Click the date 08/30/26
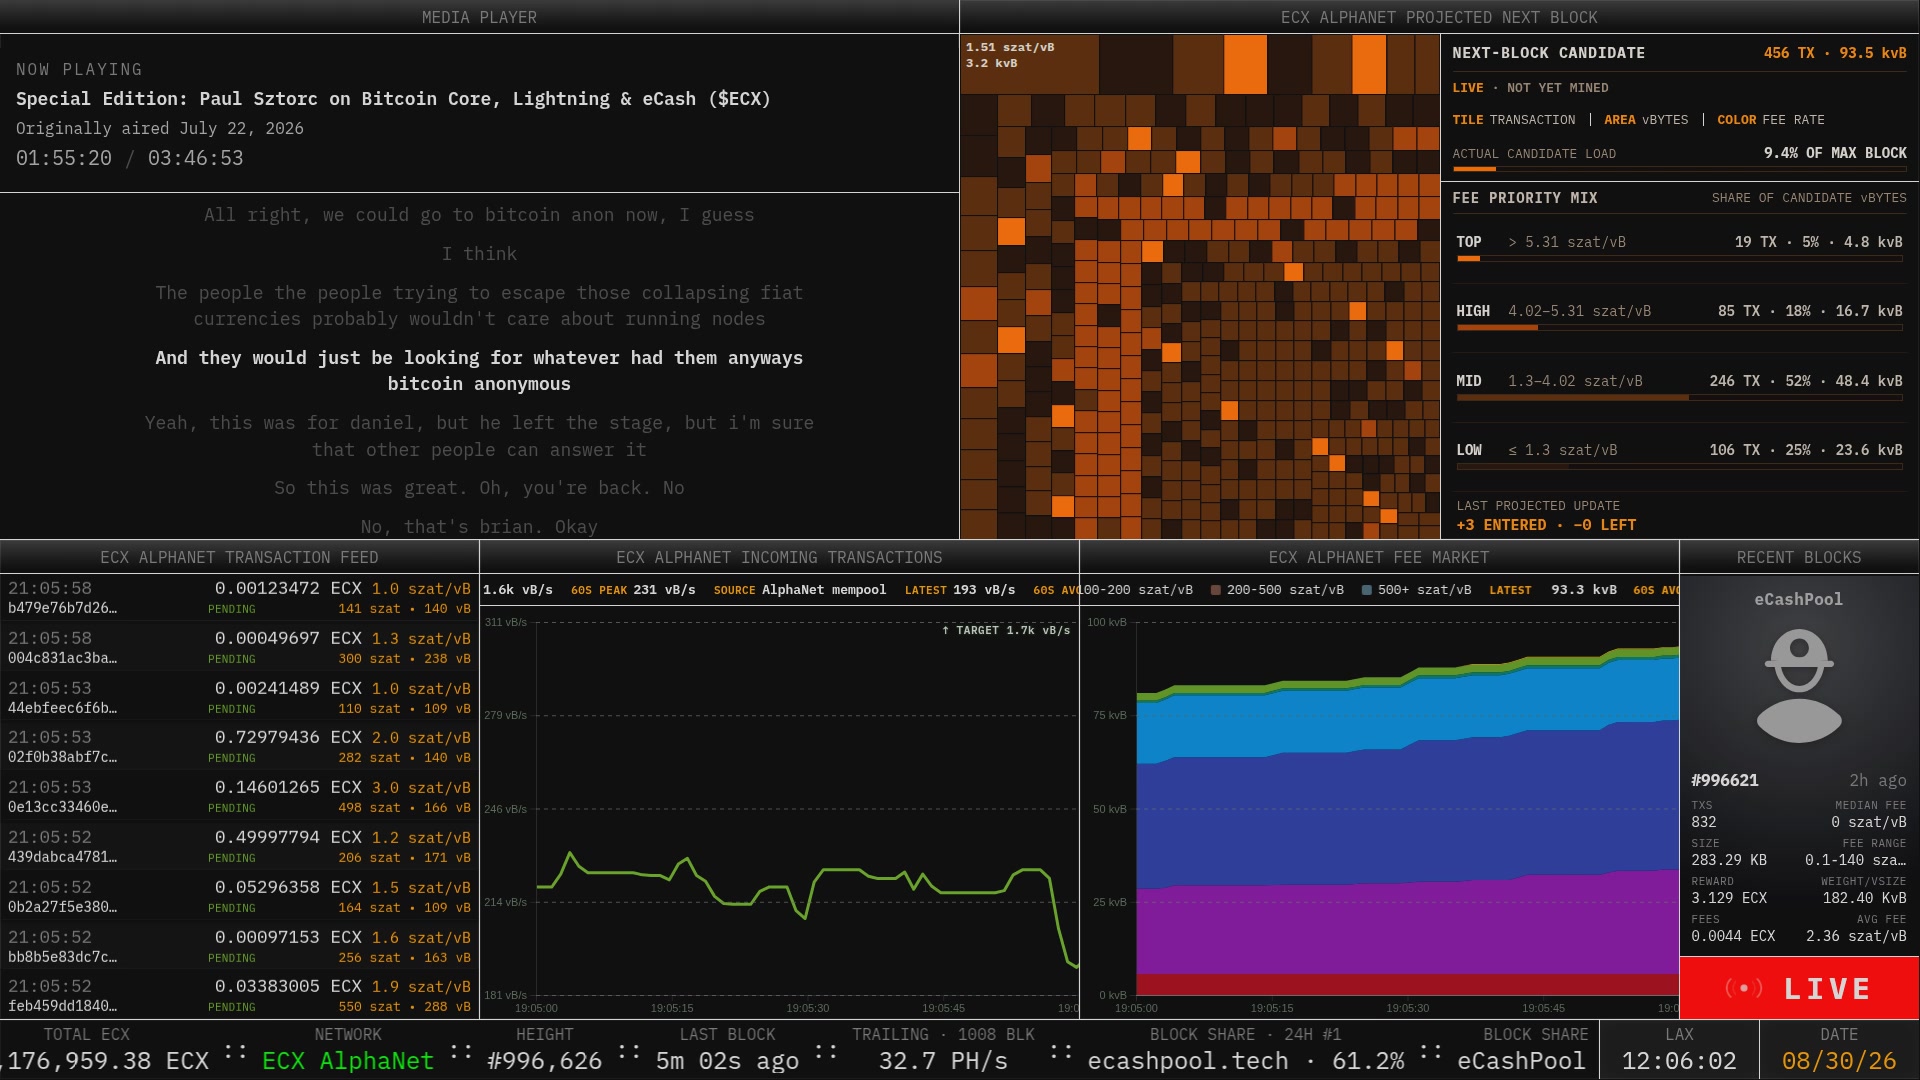Image resolution: width=1920 pixels, height=1080 pixels. [1839, 1061]
